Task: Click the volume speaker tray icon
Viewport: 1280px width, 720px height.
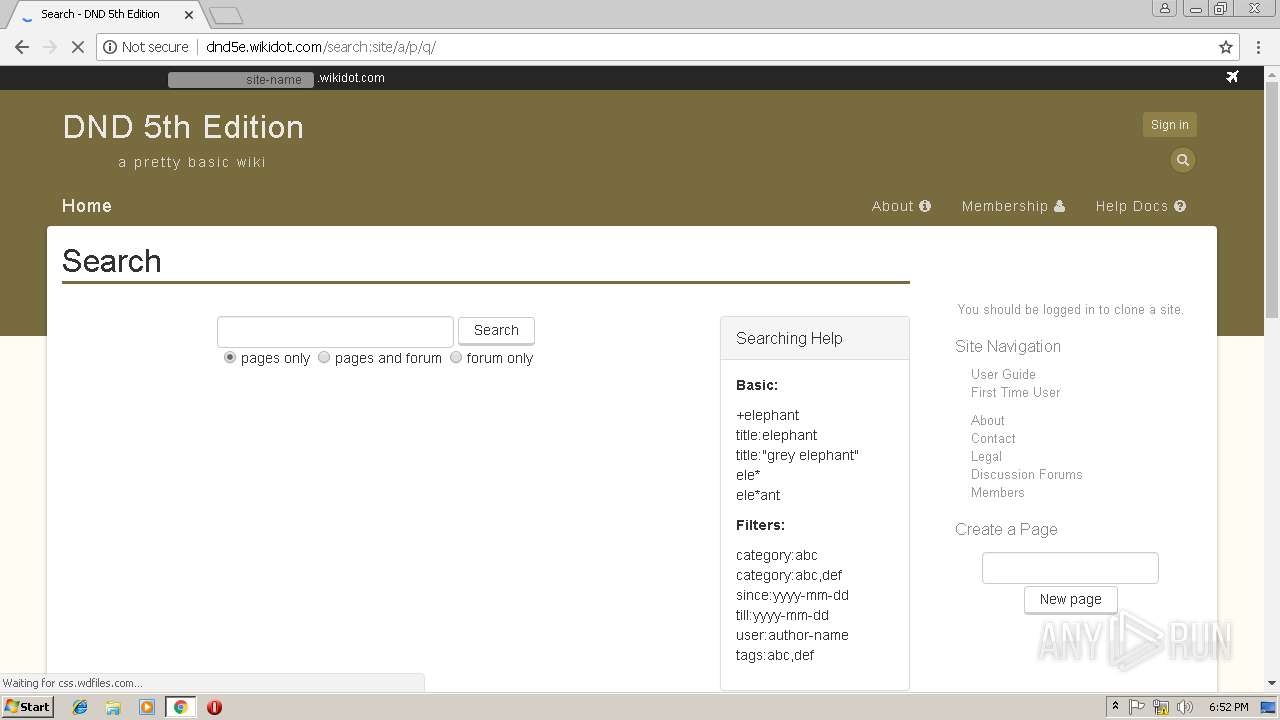Action: pos(1185,707)
